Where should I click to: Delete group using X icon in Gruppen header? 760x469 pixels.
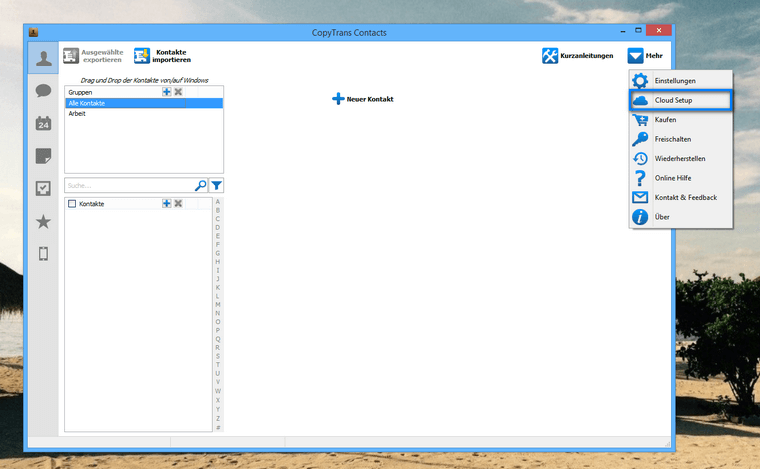pos(178,92)
